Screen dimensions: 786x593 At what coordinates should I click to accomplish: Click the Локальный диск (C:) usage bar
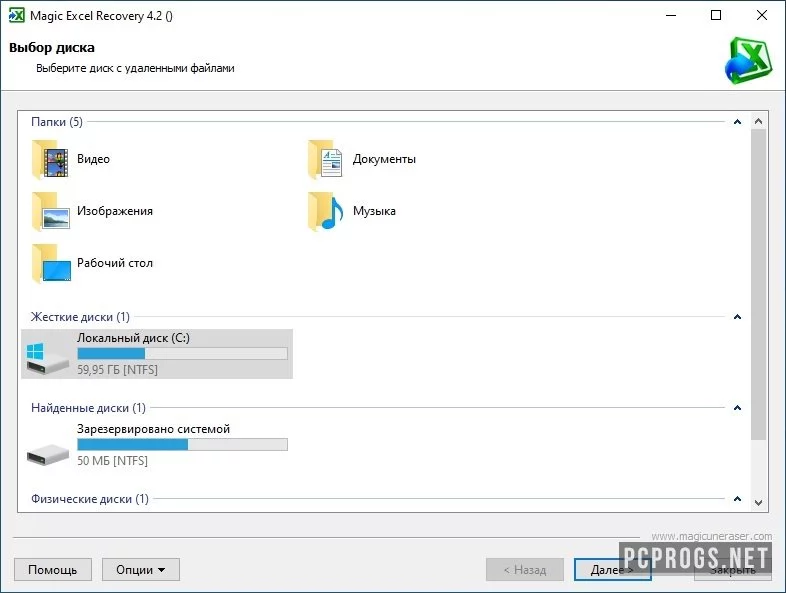[182, 354]
